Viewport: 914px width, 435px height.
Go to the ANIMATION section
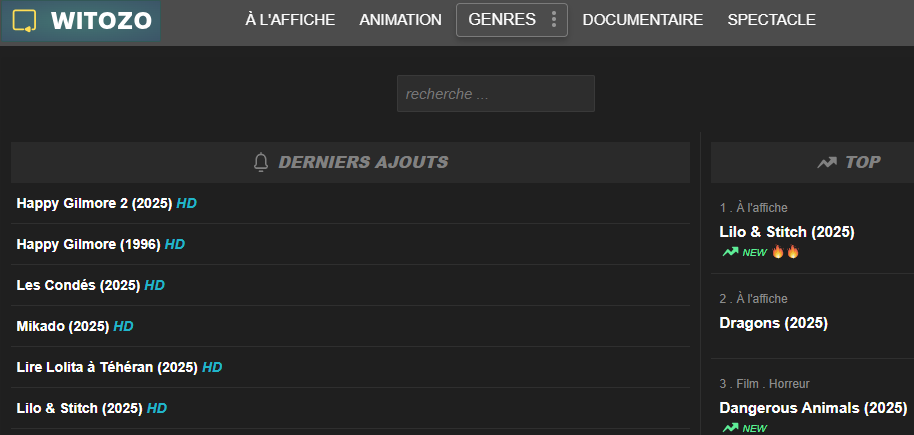(x=400, y=20)
